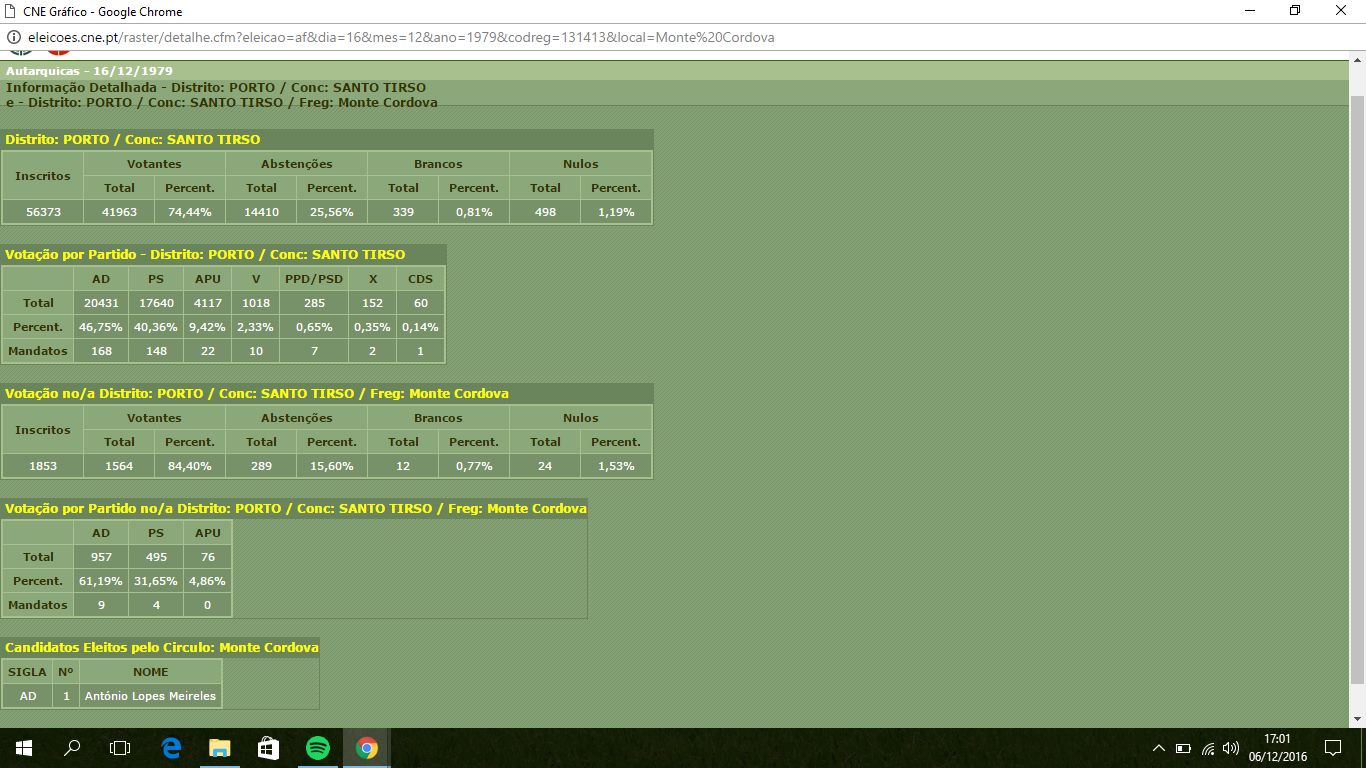This screenshot has height=768, width=1366.
Task: Select Google Chrome taskbar icon
Action: [x=366, y=748]
